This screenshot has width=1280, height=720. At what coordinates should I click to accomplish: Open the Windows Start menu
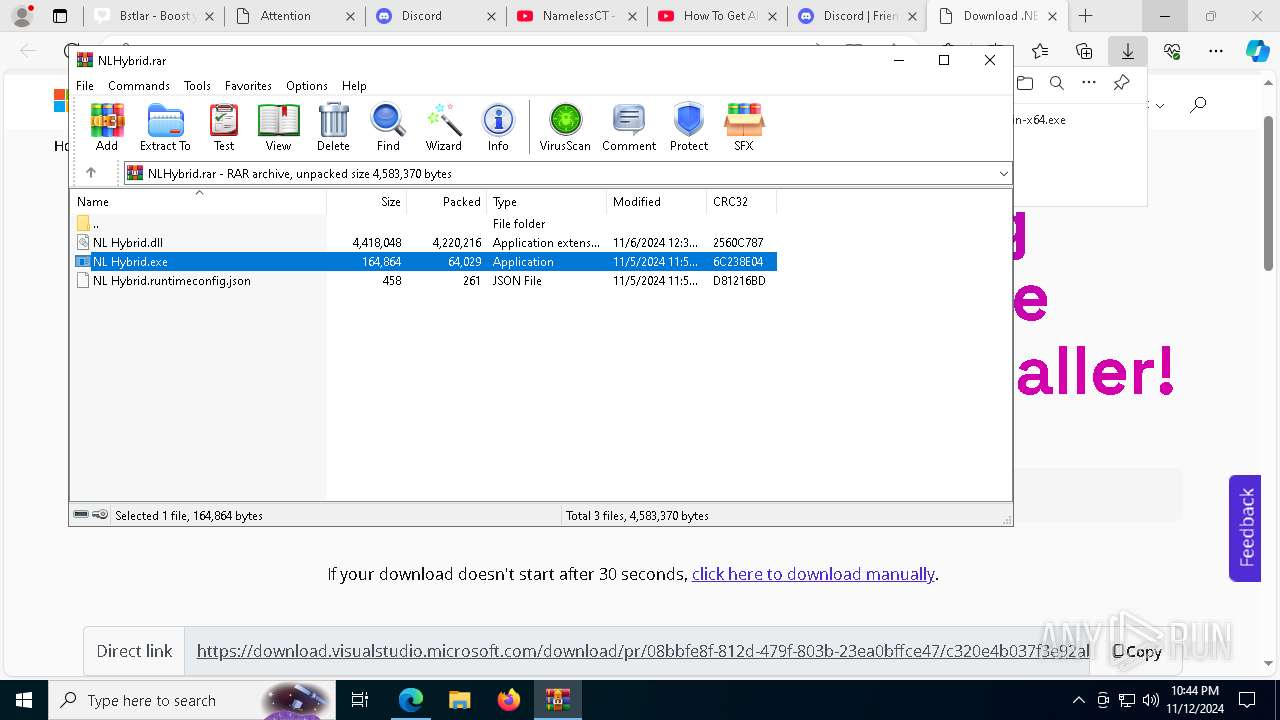point(23,700)
